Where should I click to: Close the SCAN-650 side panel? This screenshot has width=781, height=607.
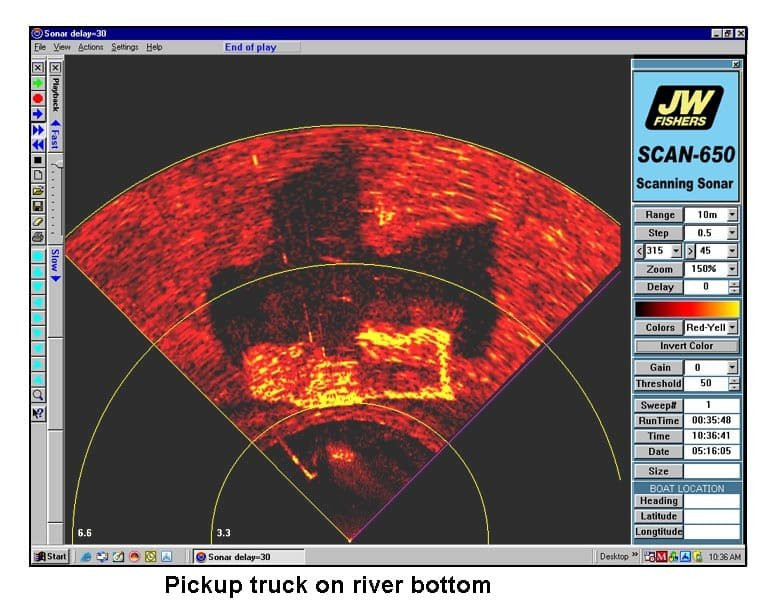click(x=736, y=64)
